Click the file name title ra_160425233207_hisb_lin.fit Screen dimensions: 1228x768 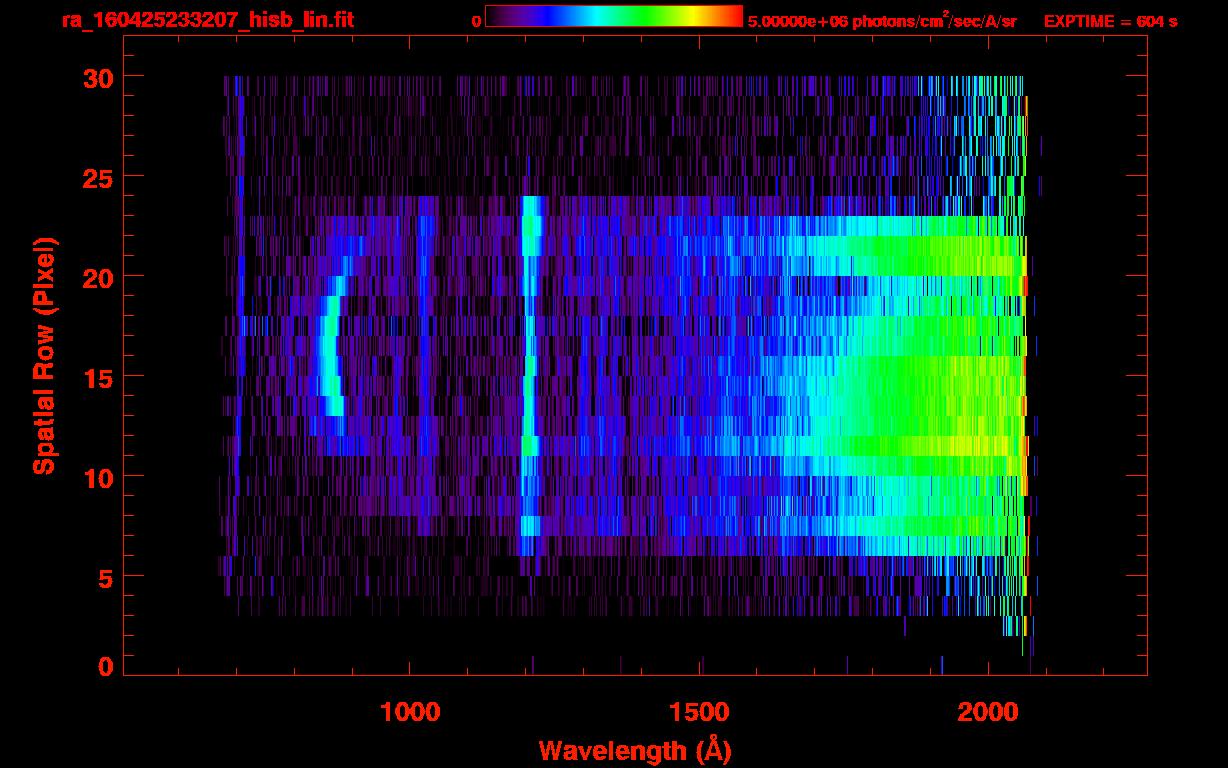tap(207, 20)
